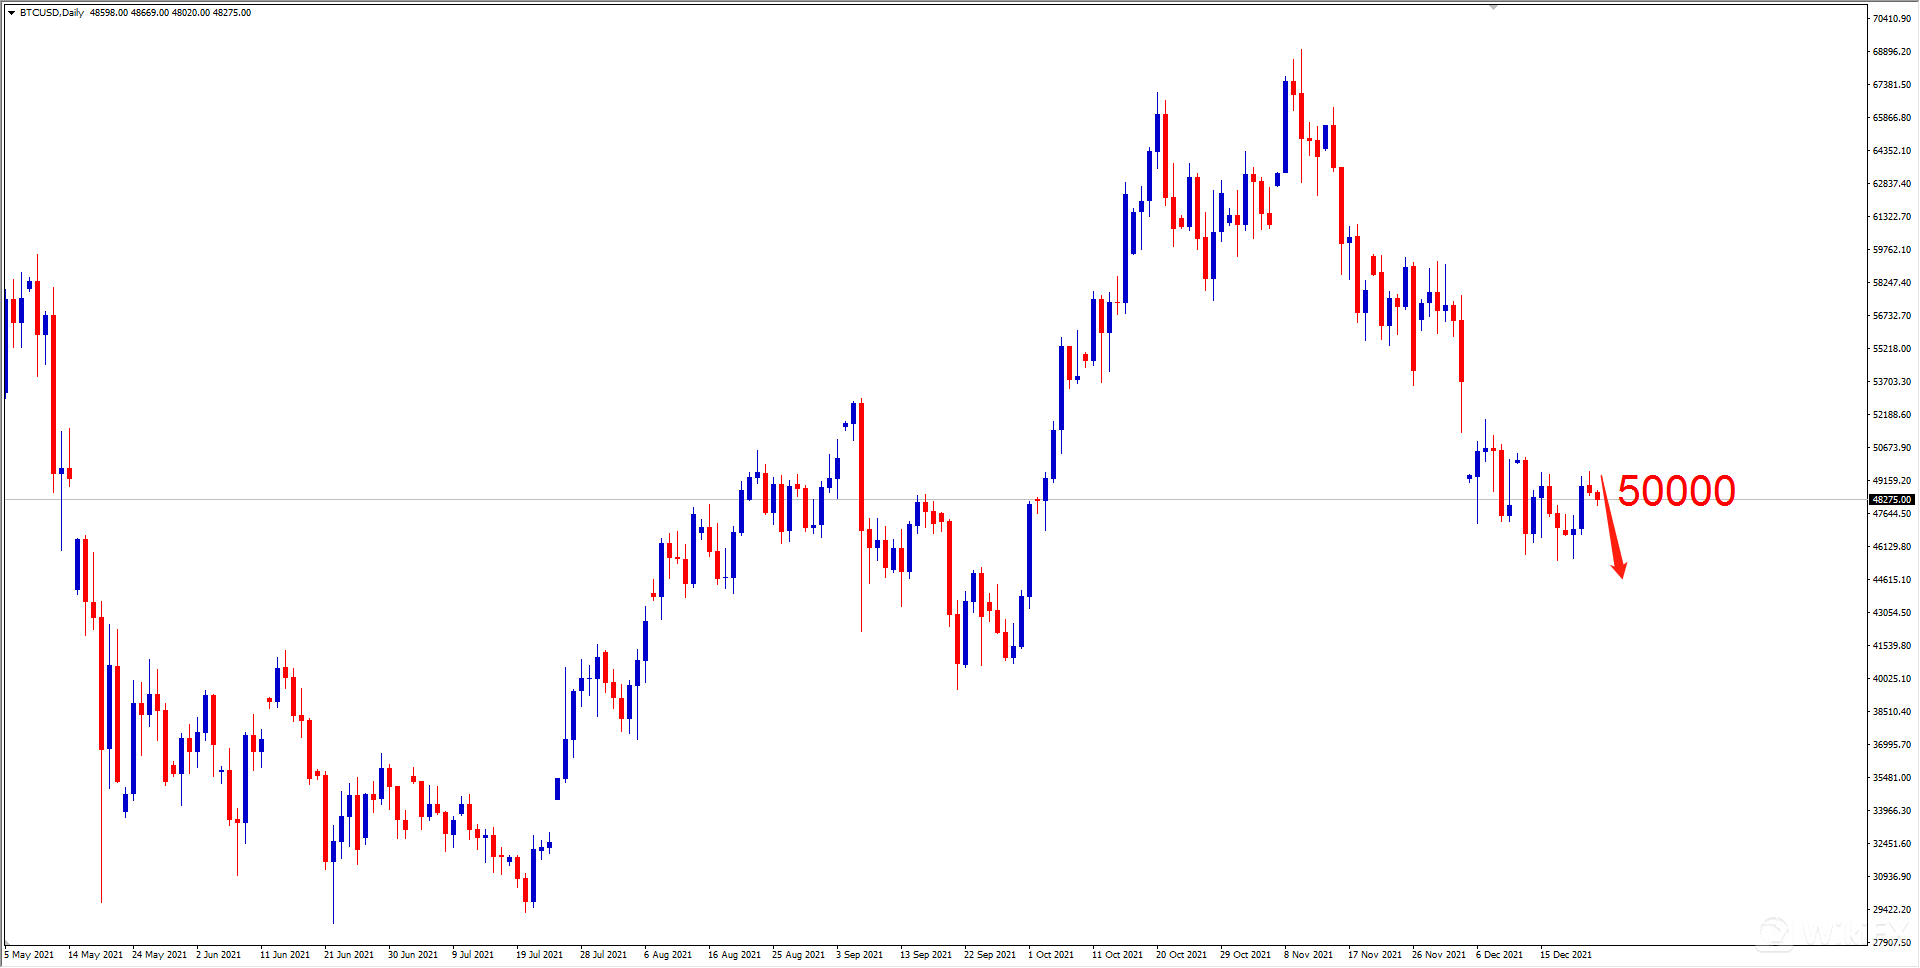Screen dimensions: 1920x968
Task: Click the current price tag 48275.00
Action: click(1891, 499)
